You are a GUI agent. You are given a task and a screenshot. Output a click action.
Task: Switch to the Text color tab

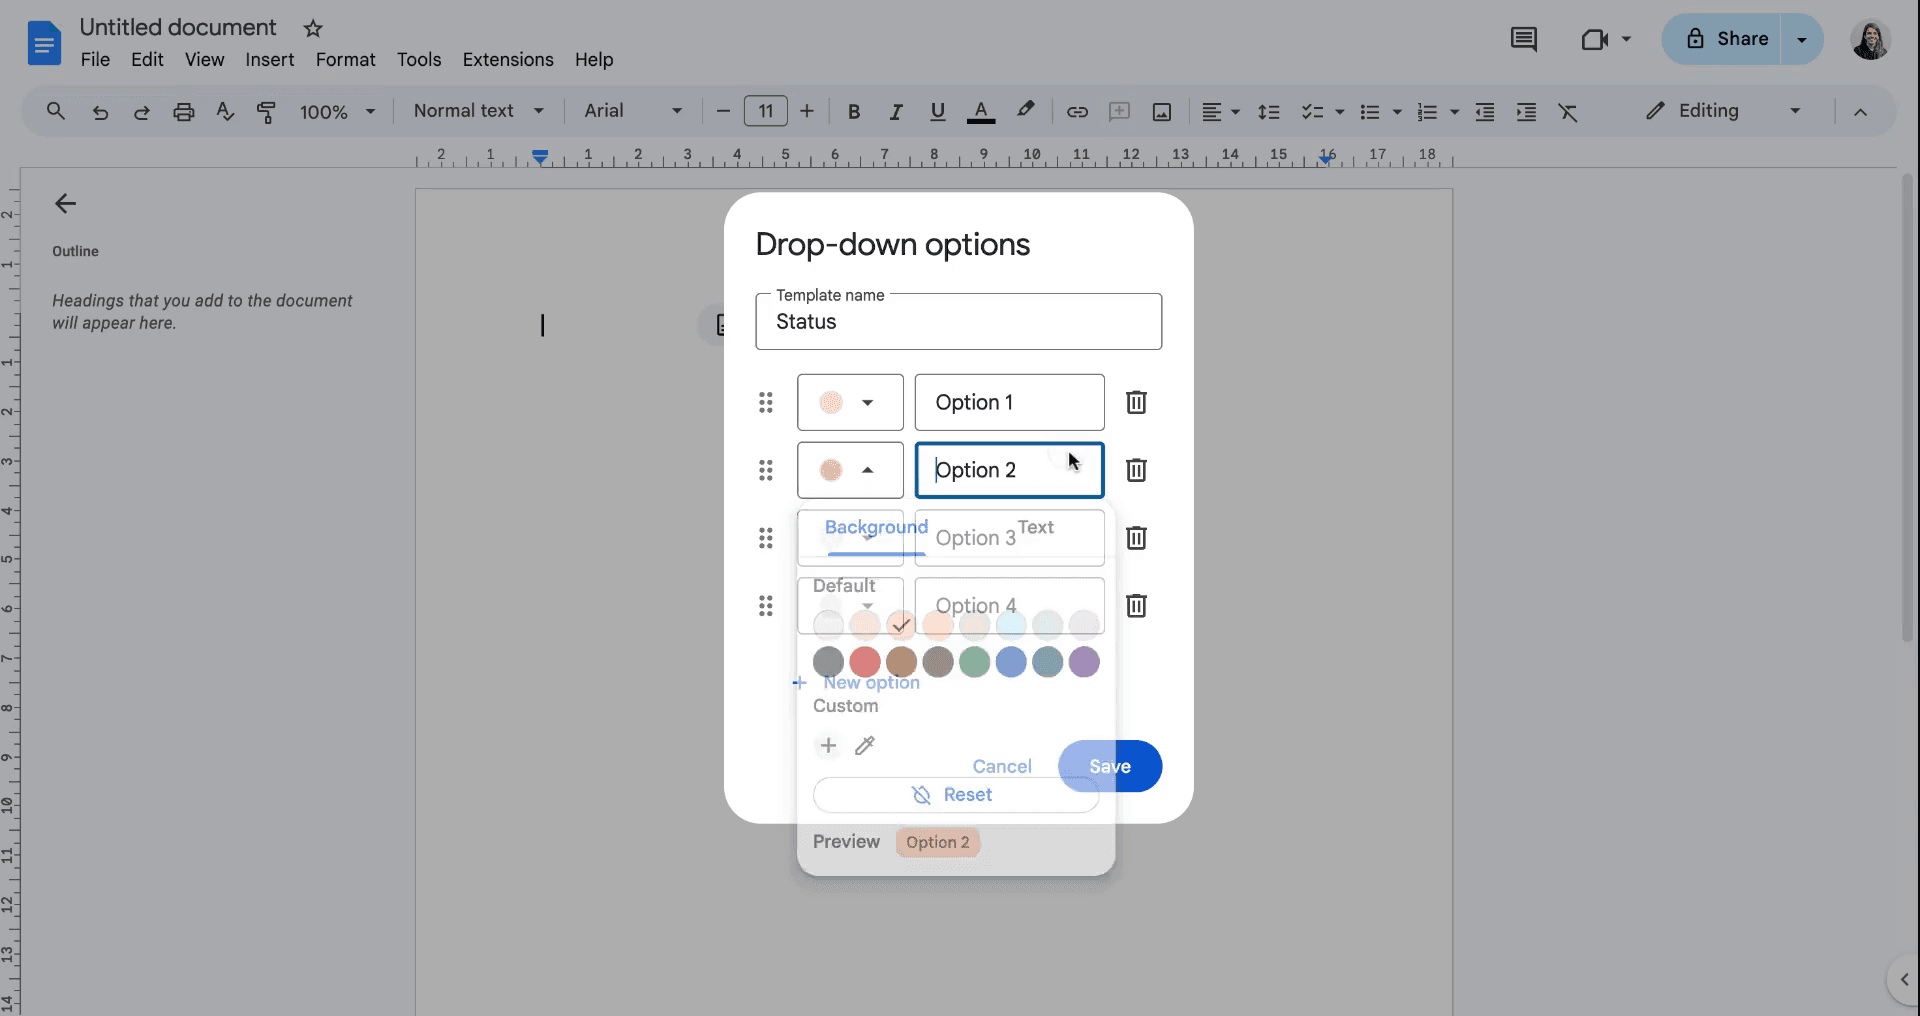(1035, 527)
